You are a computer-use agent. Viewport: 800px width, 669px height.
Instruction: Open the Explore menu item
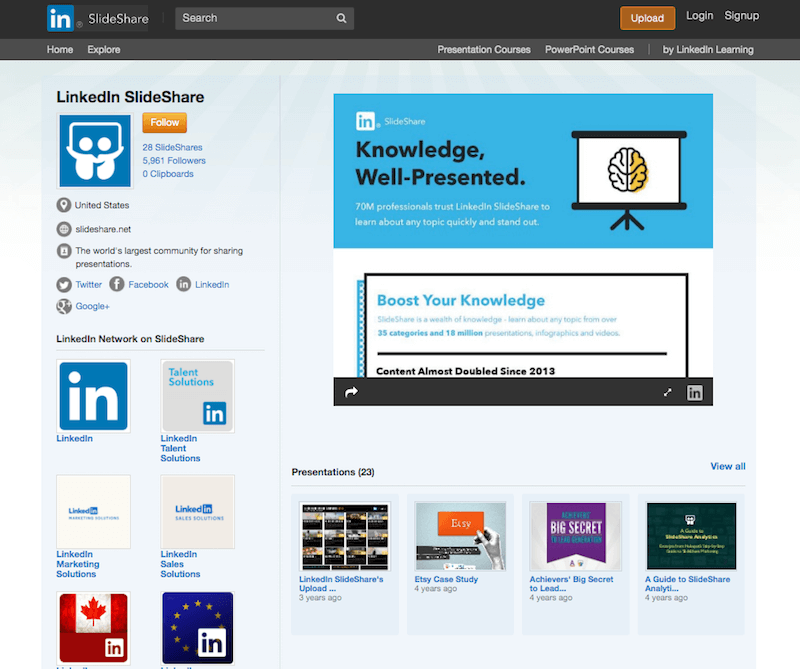104,49
